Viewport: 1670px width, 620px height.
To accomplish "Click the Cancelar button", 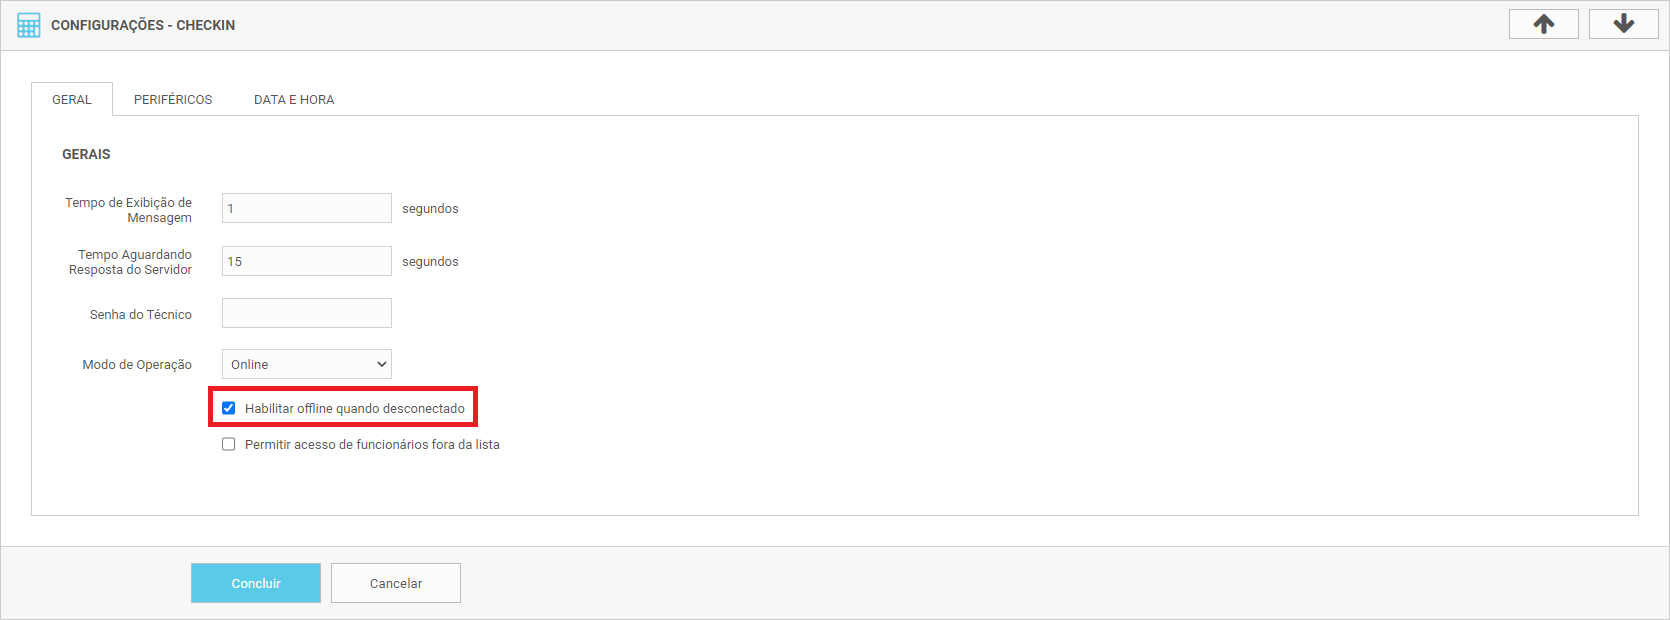I will tap(396, 583).
